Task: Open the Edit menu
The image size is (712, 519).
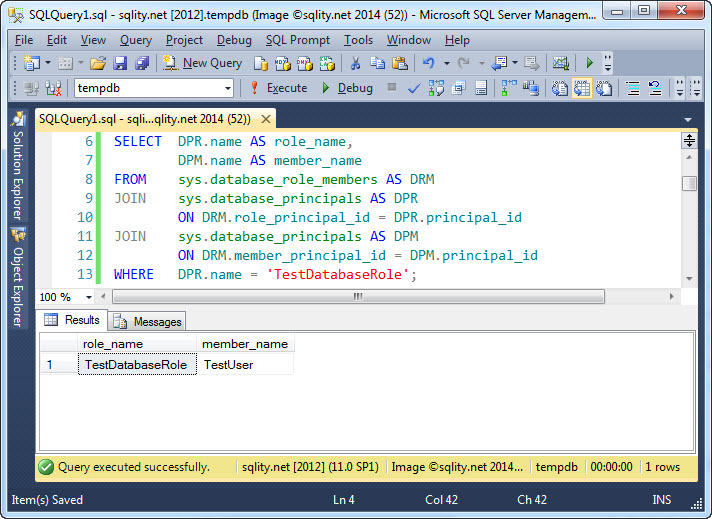Action: (x=57, y=40)
